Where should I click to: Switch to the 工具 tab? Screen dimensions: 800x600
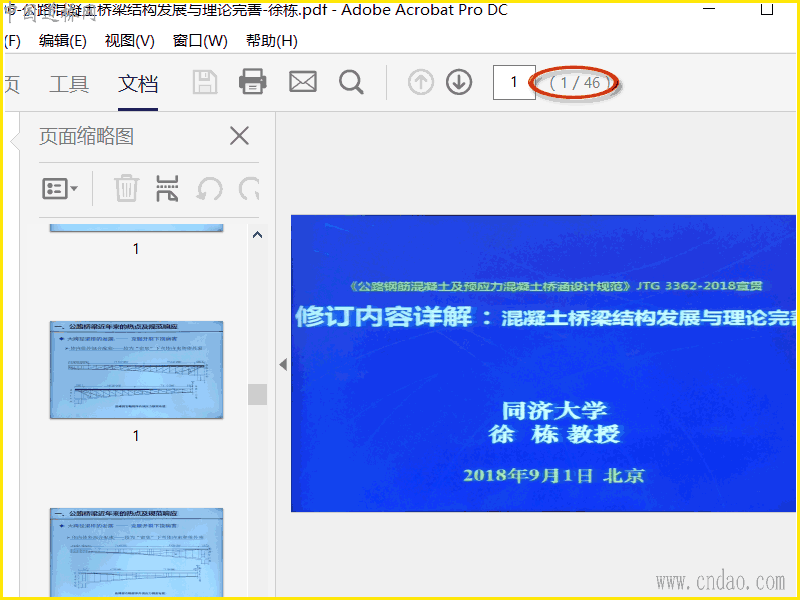pos(69,84)
